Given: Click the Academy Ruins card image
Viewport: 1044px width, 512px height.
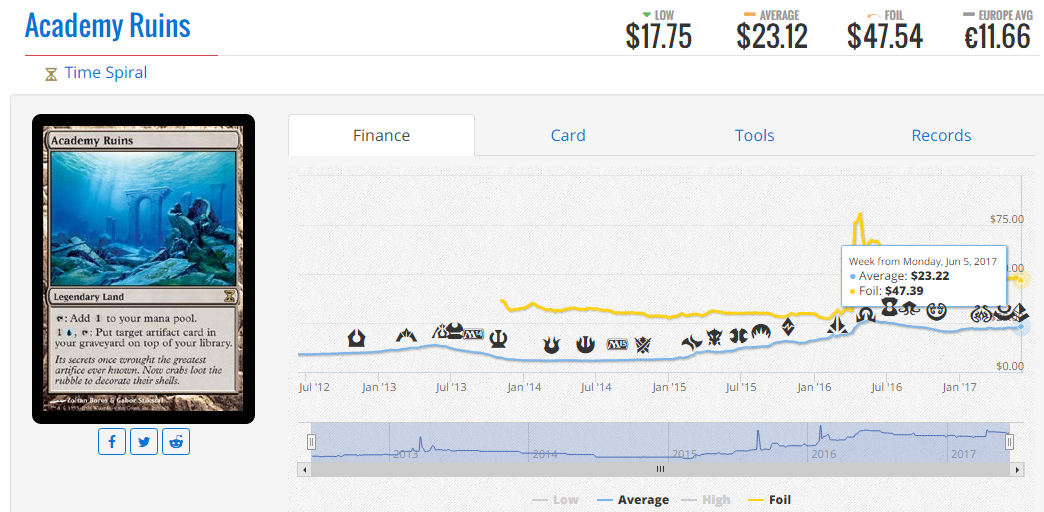Looking at the screenshot, I should point(143,269).
